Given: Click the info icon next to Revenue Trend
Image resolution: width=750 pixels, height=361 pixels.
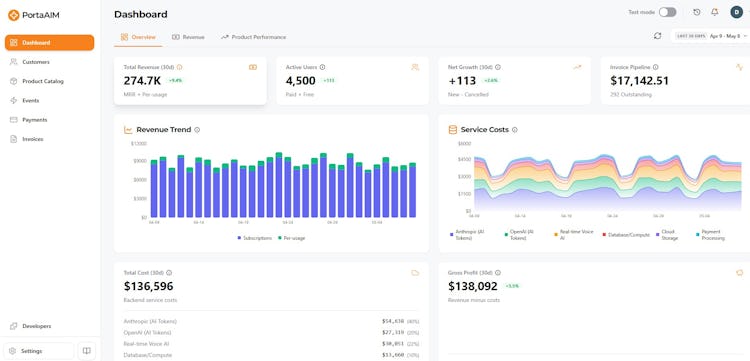Looking at the screenshot, I should 197,130.
